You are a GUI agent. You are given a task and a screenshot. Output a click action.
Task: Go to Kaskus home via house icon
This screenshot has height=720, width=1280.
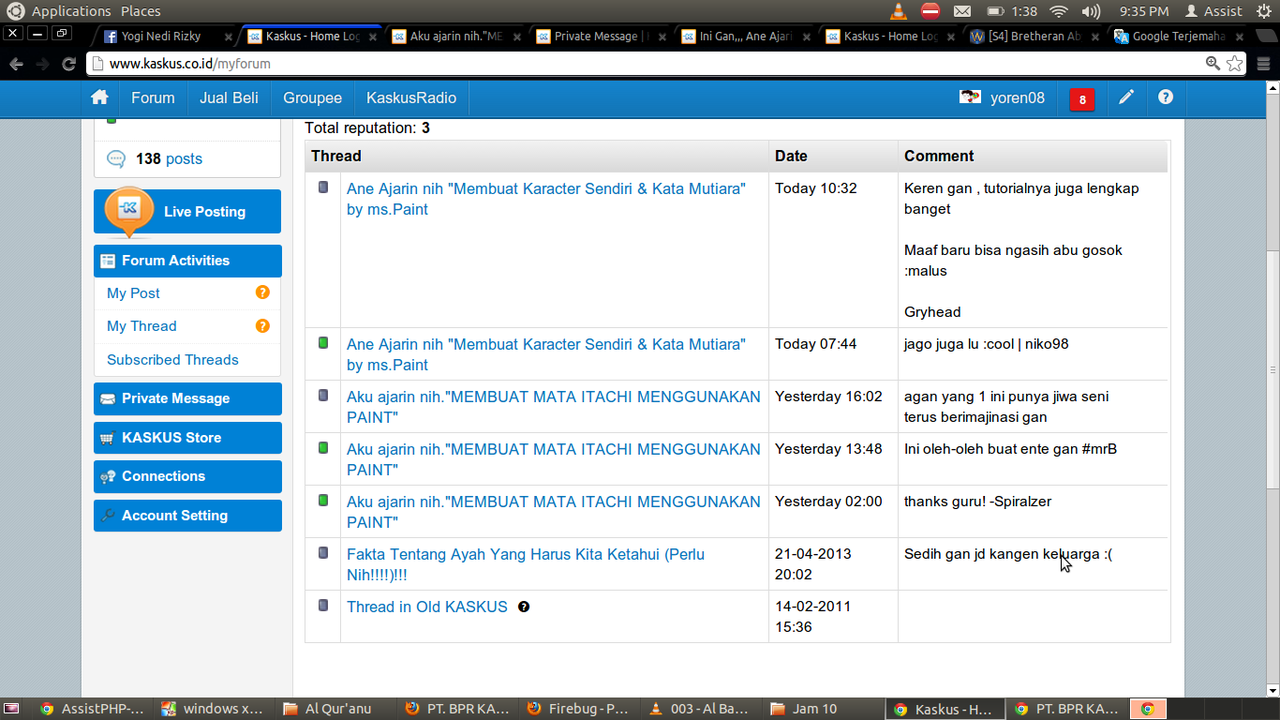click(100, 98)
